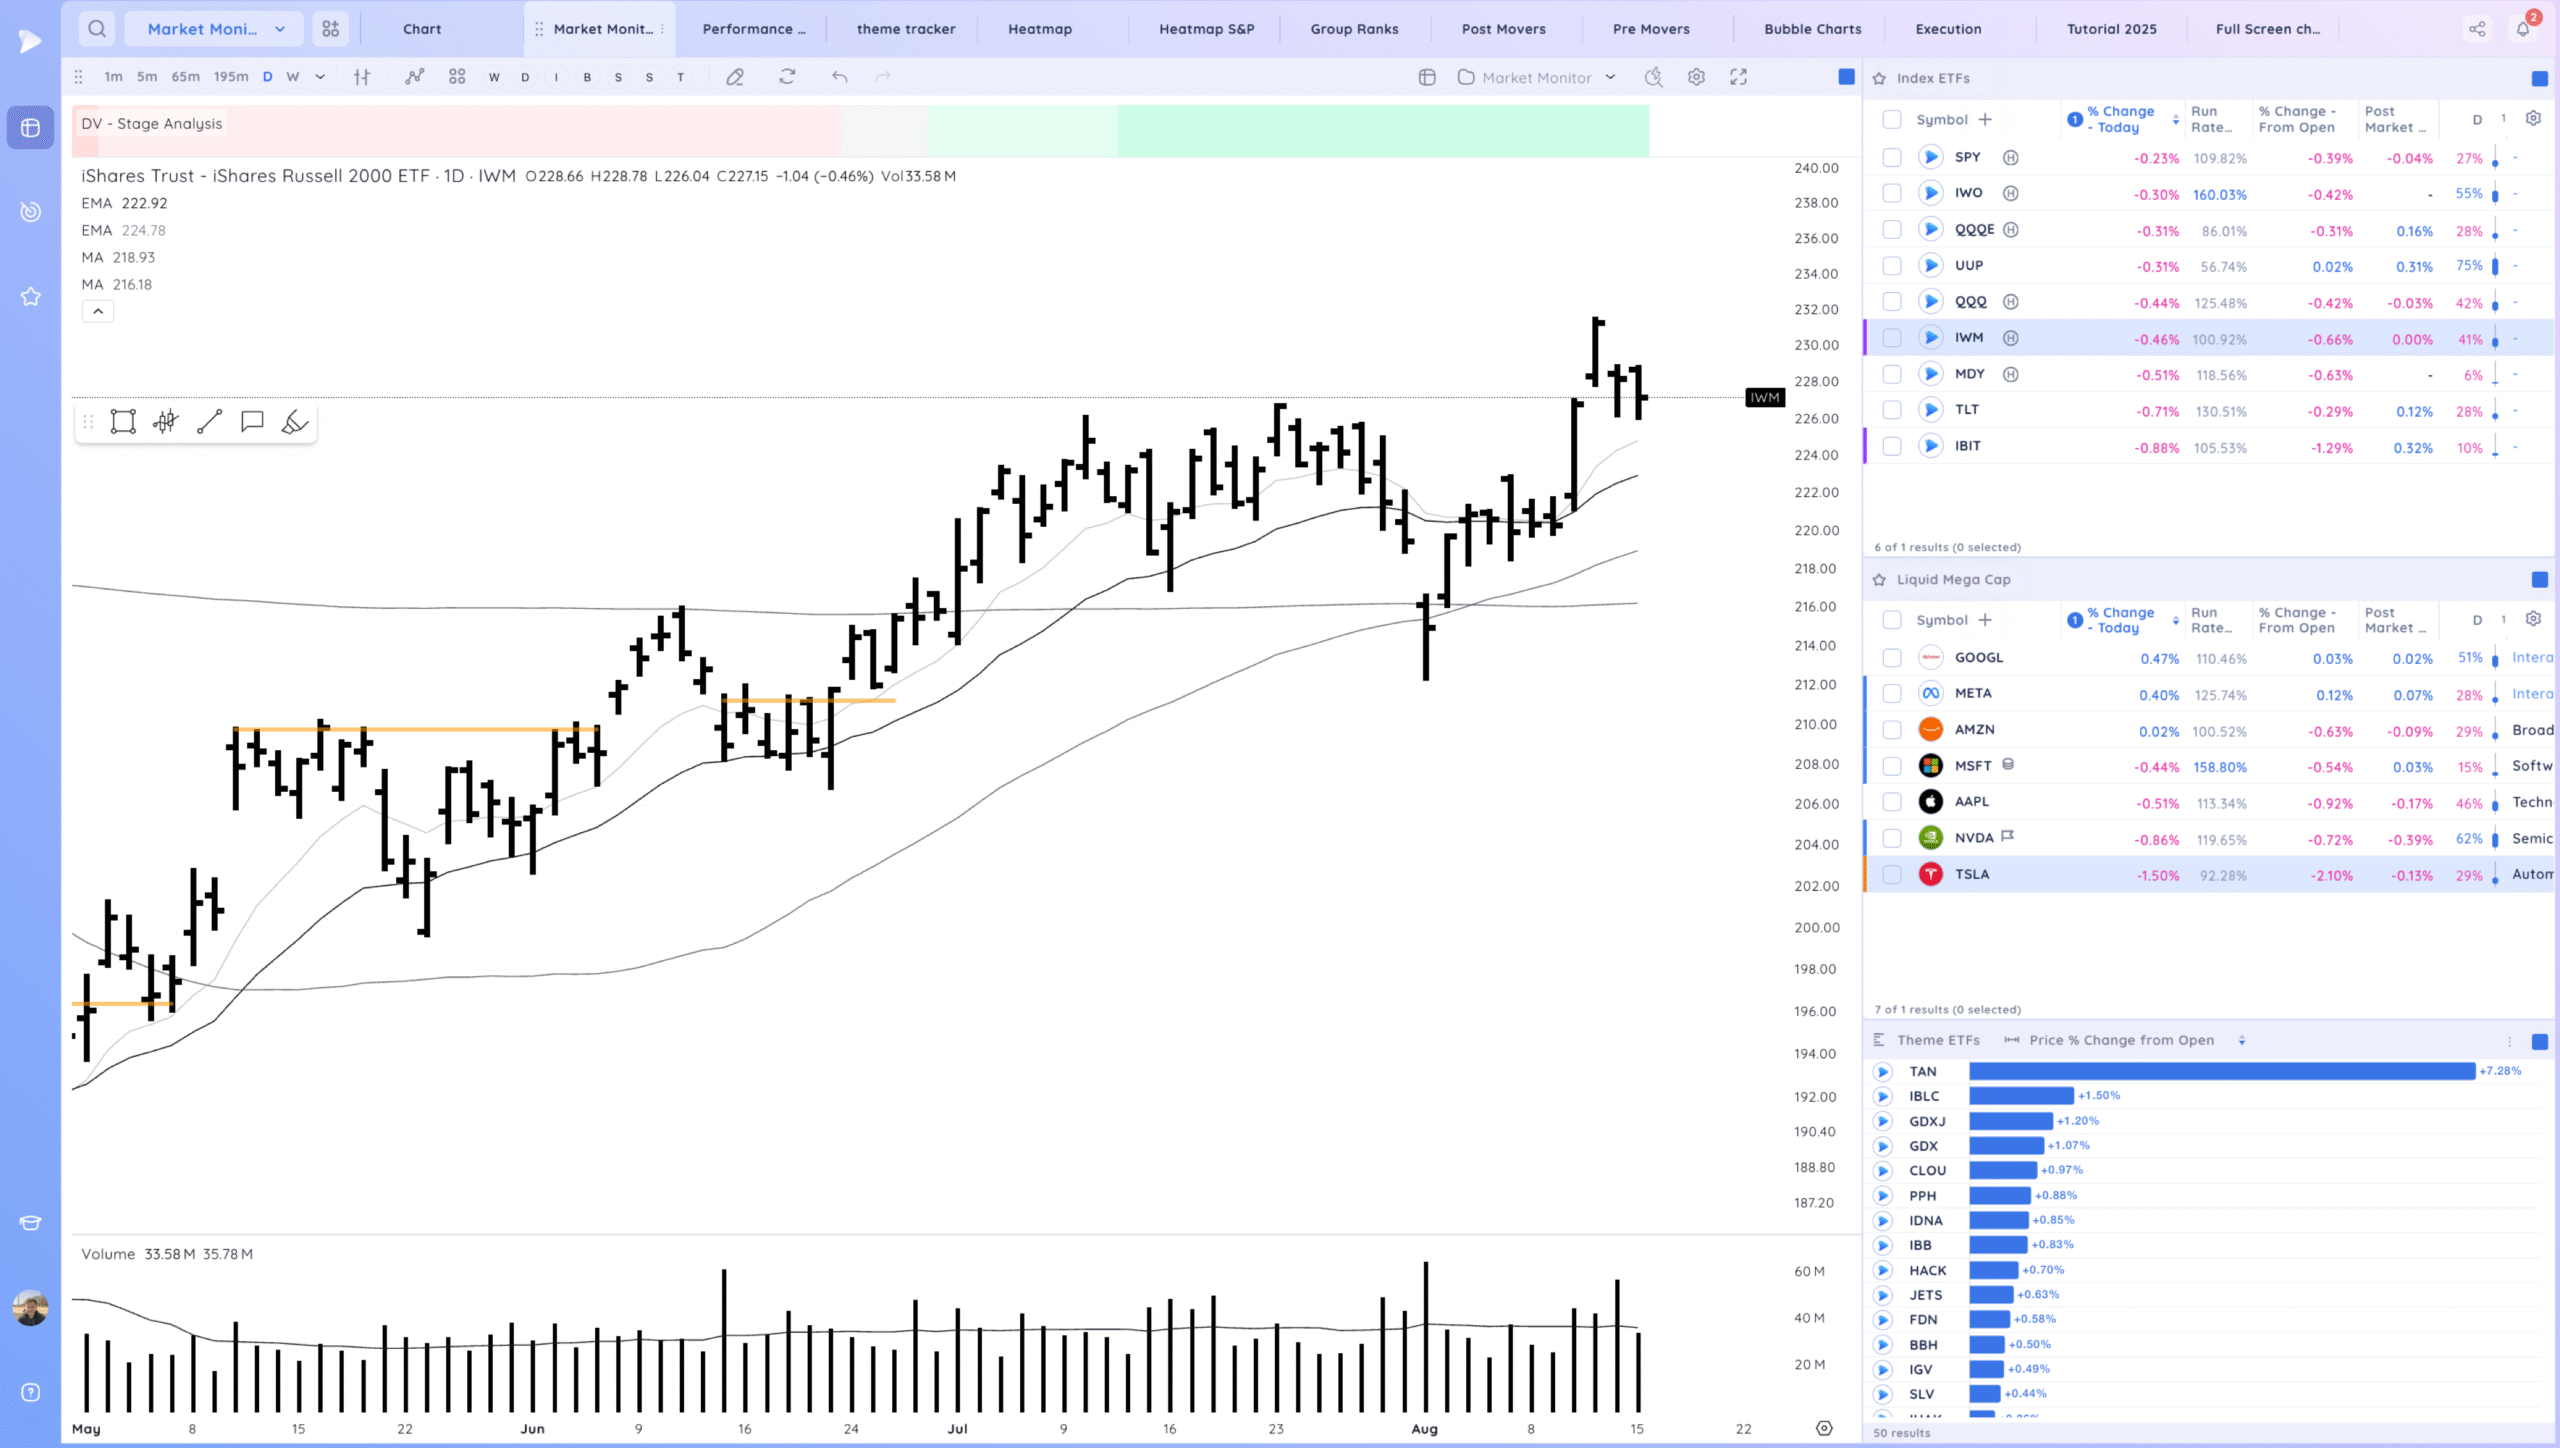Click the blue Liquid Mega Cap color square
The width and height of the screenshot is (2560, 1448).
[x=2539, y=580]
